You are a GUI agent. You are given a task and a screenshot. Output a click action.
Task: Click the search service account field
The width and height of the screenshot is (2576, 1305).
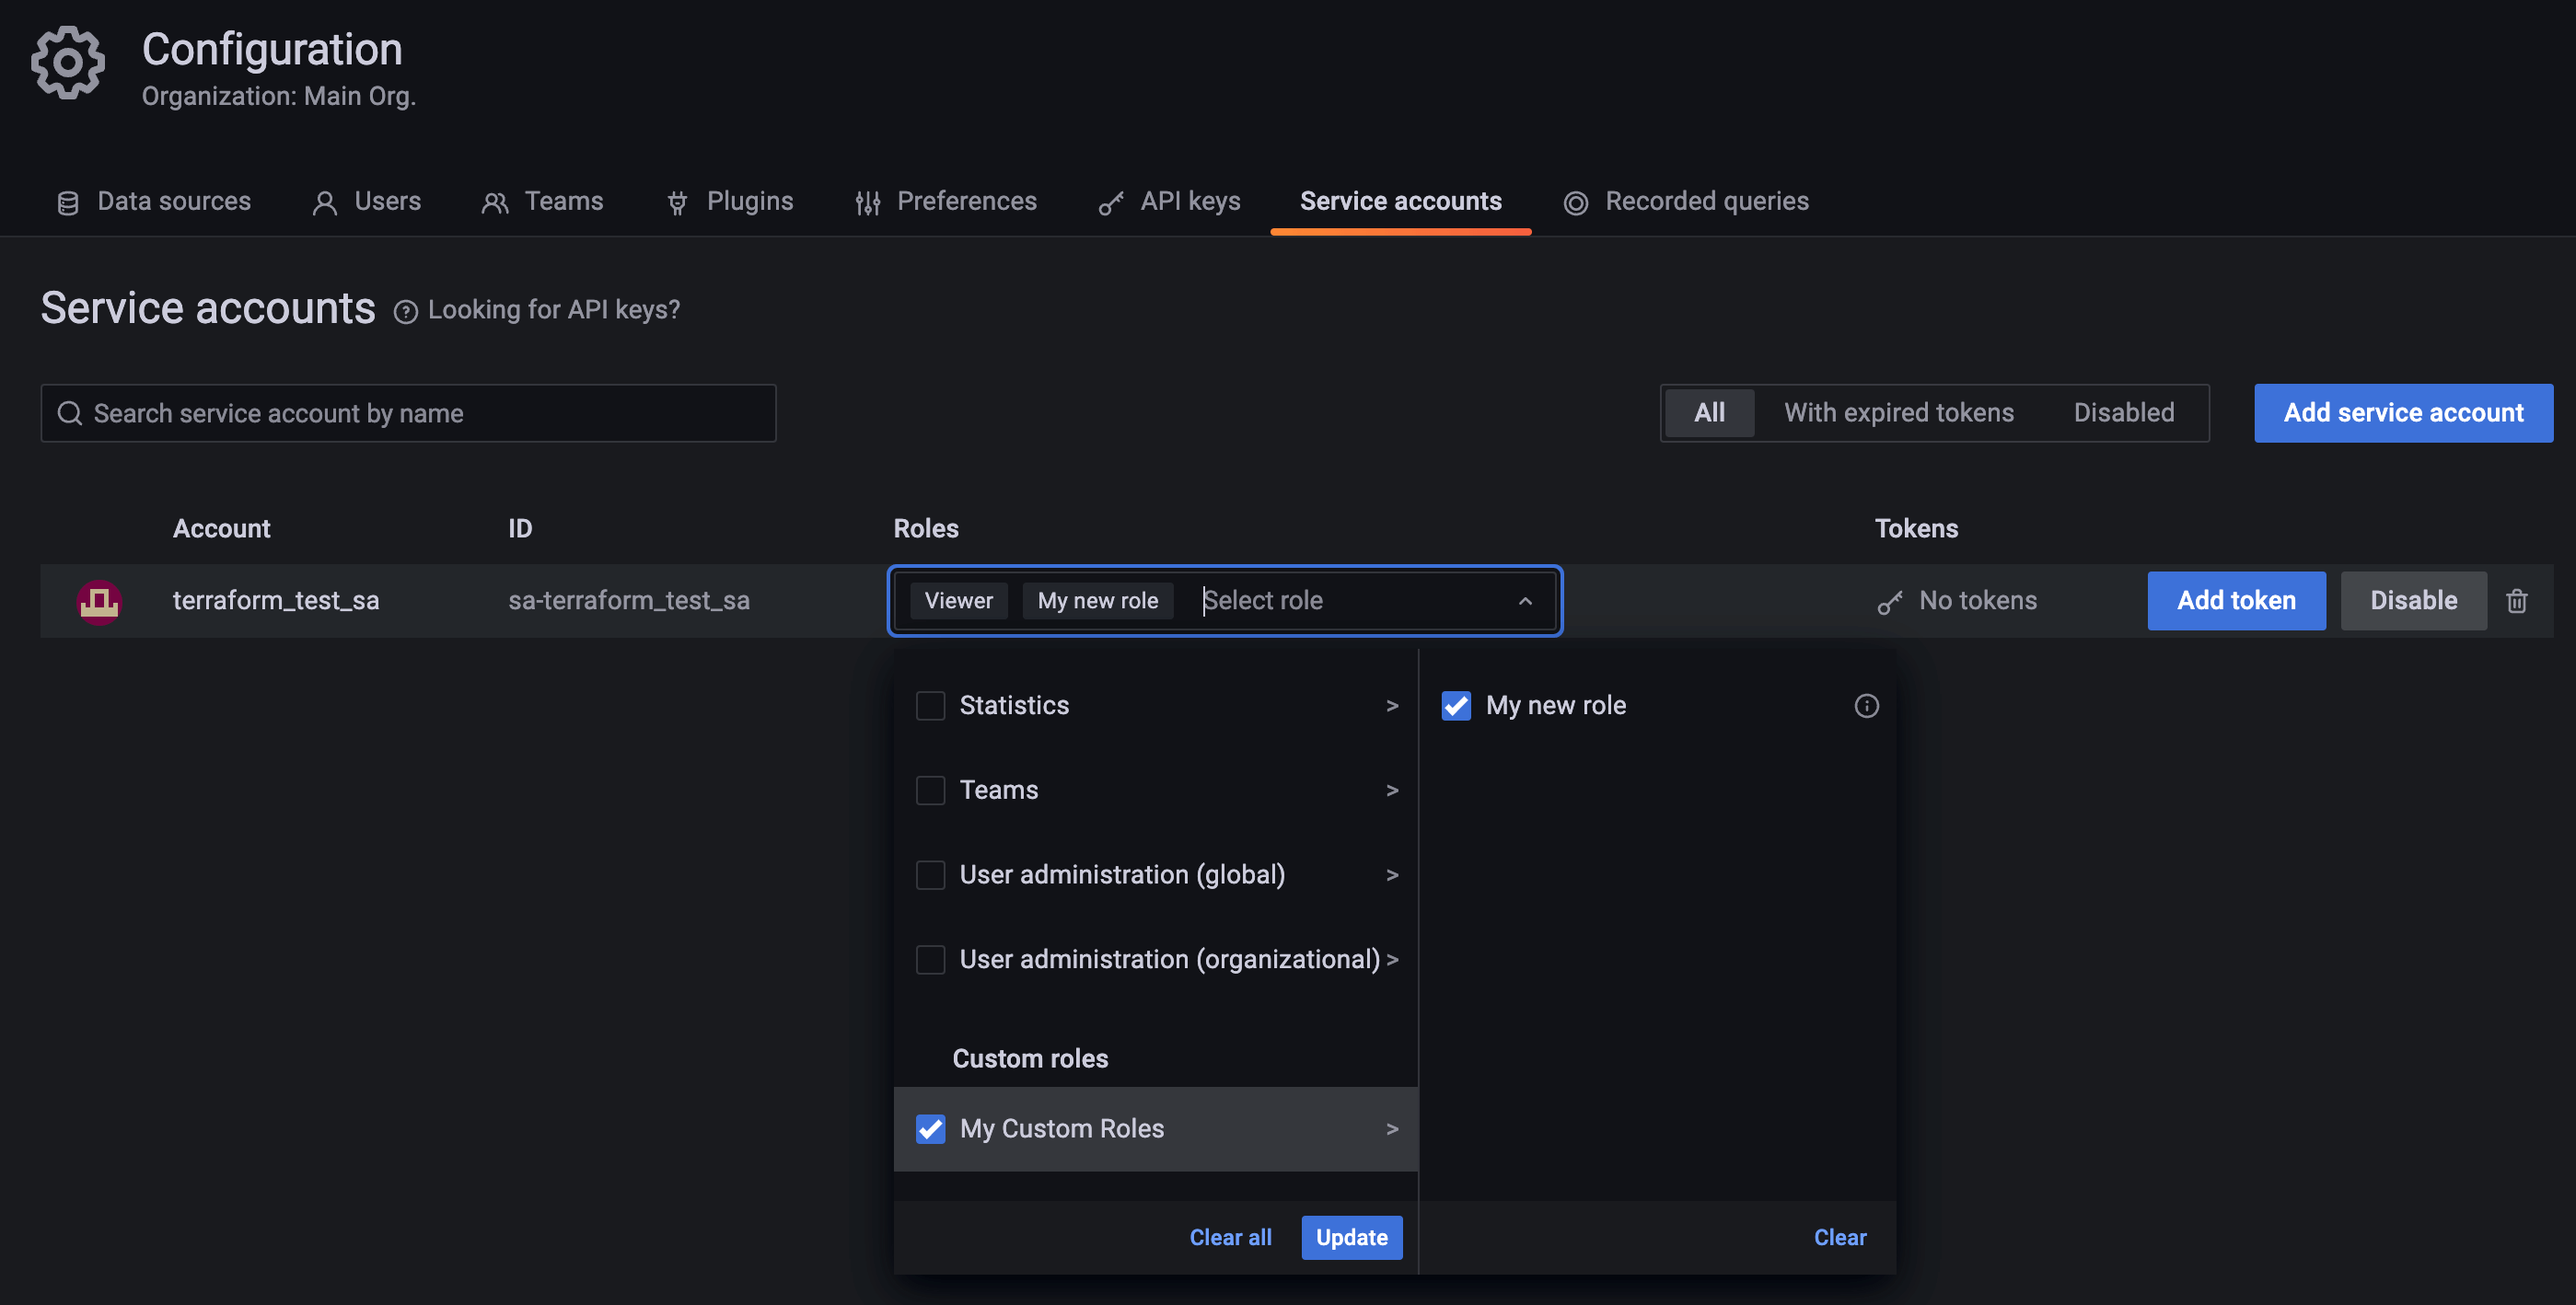click(408, 412)
